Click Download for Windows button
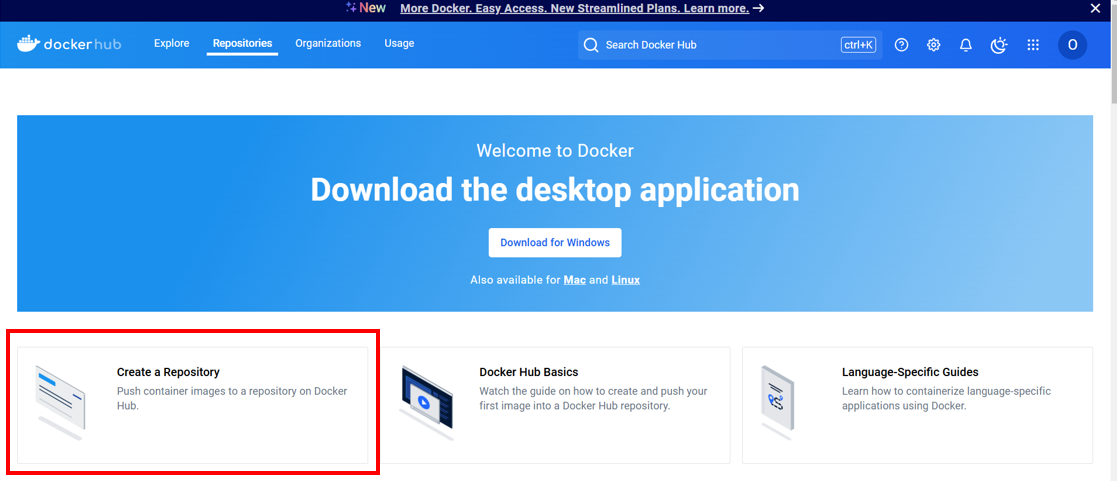Screen dimensions: 1117x481 [555, 242]
